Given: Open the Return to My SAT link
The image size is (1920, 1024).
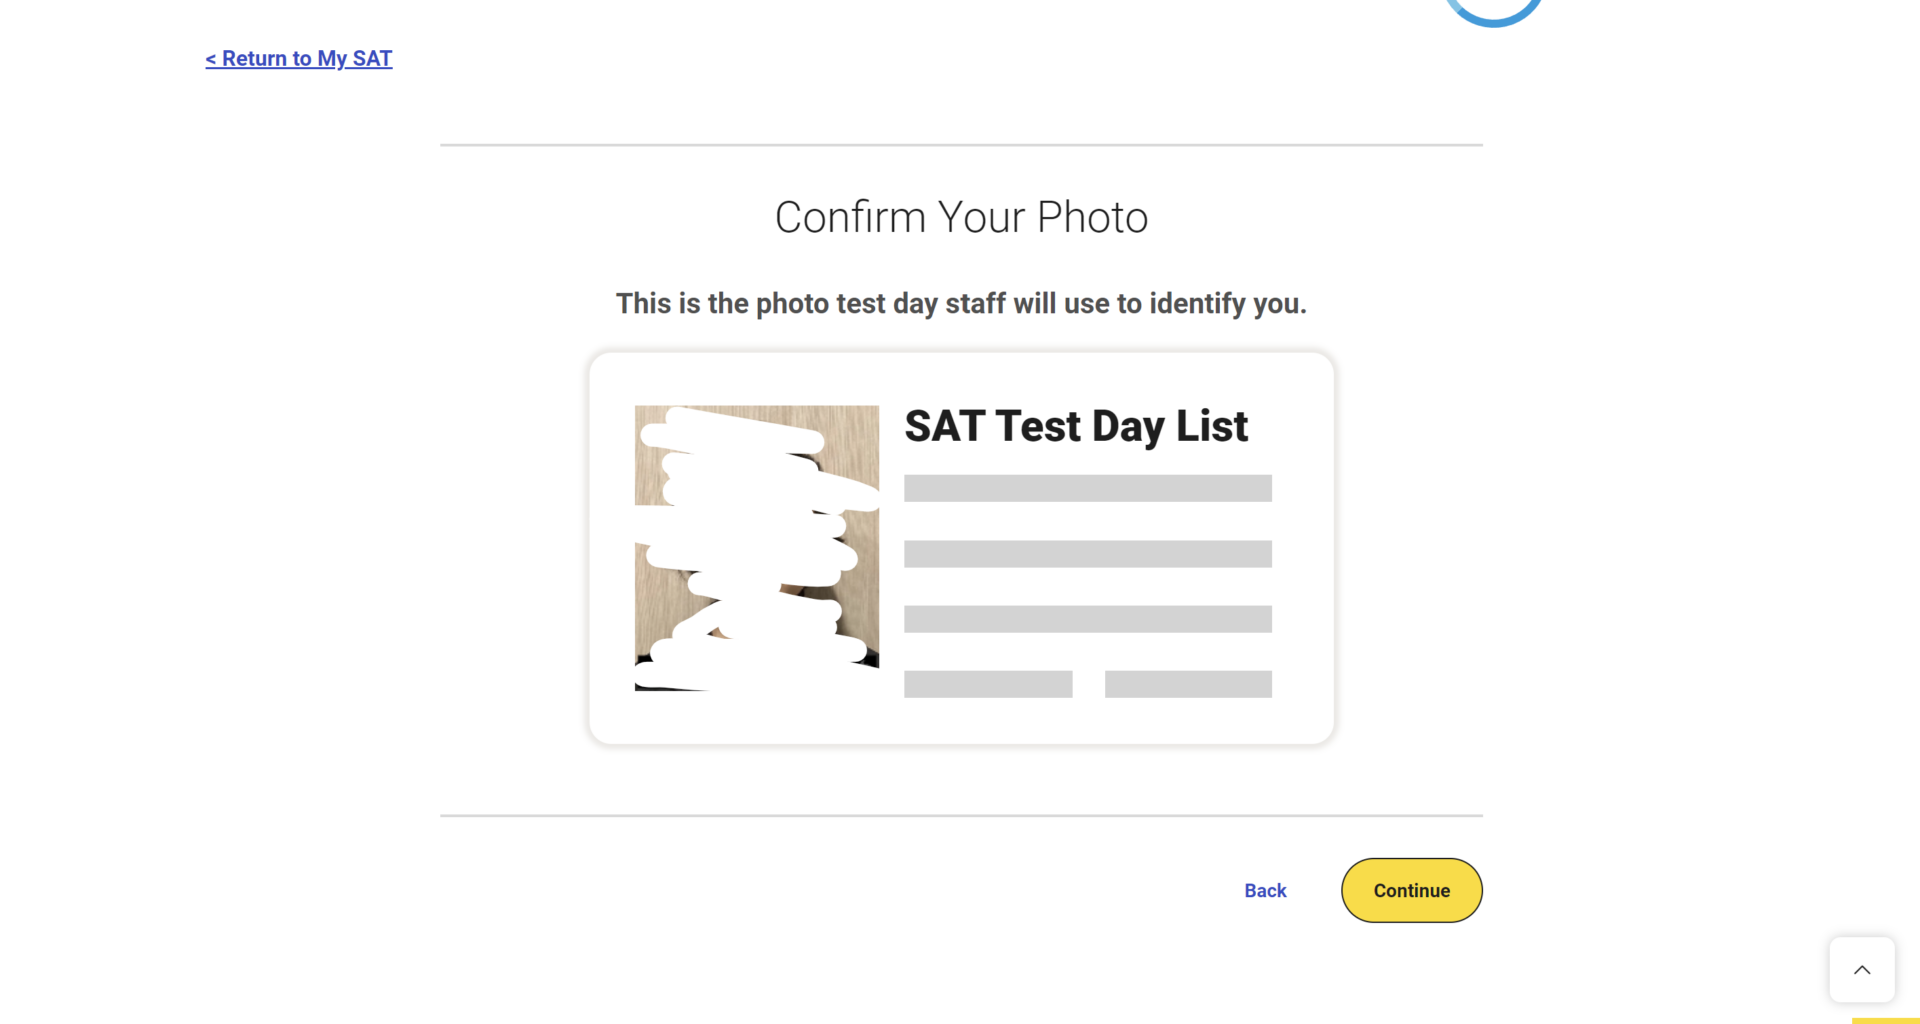Looking at the screenshot, I should (299, 58).
